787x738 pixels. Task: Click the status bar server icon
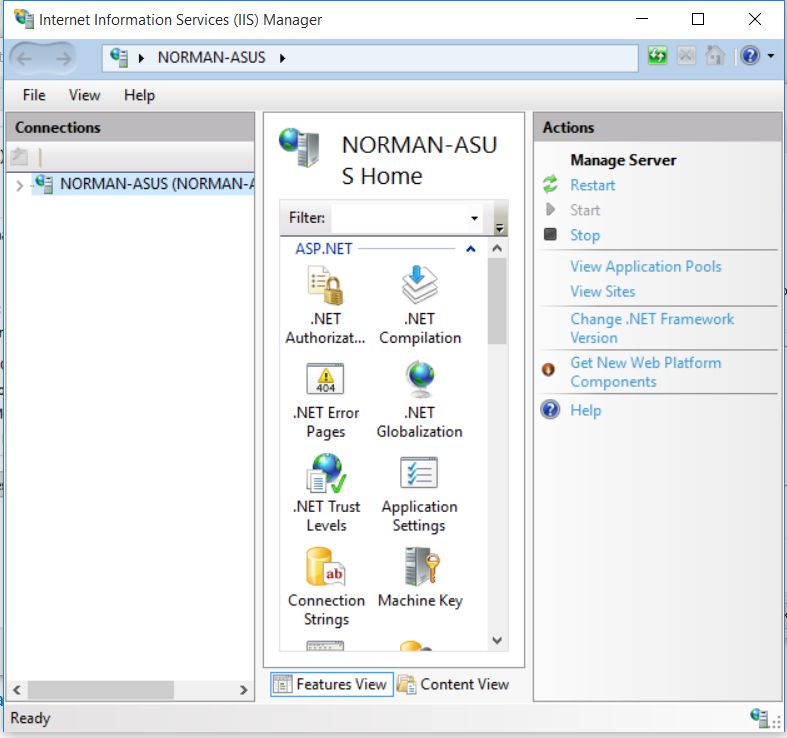tap(759, 717)
